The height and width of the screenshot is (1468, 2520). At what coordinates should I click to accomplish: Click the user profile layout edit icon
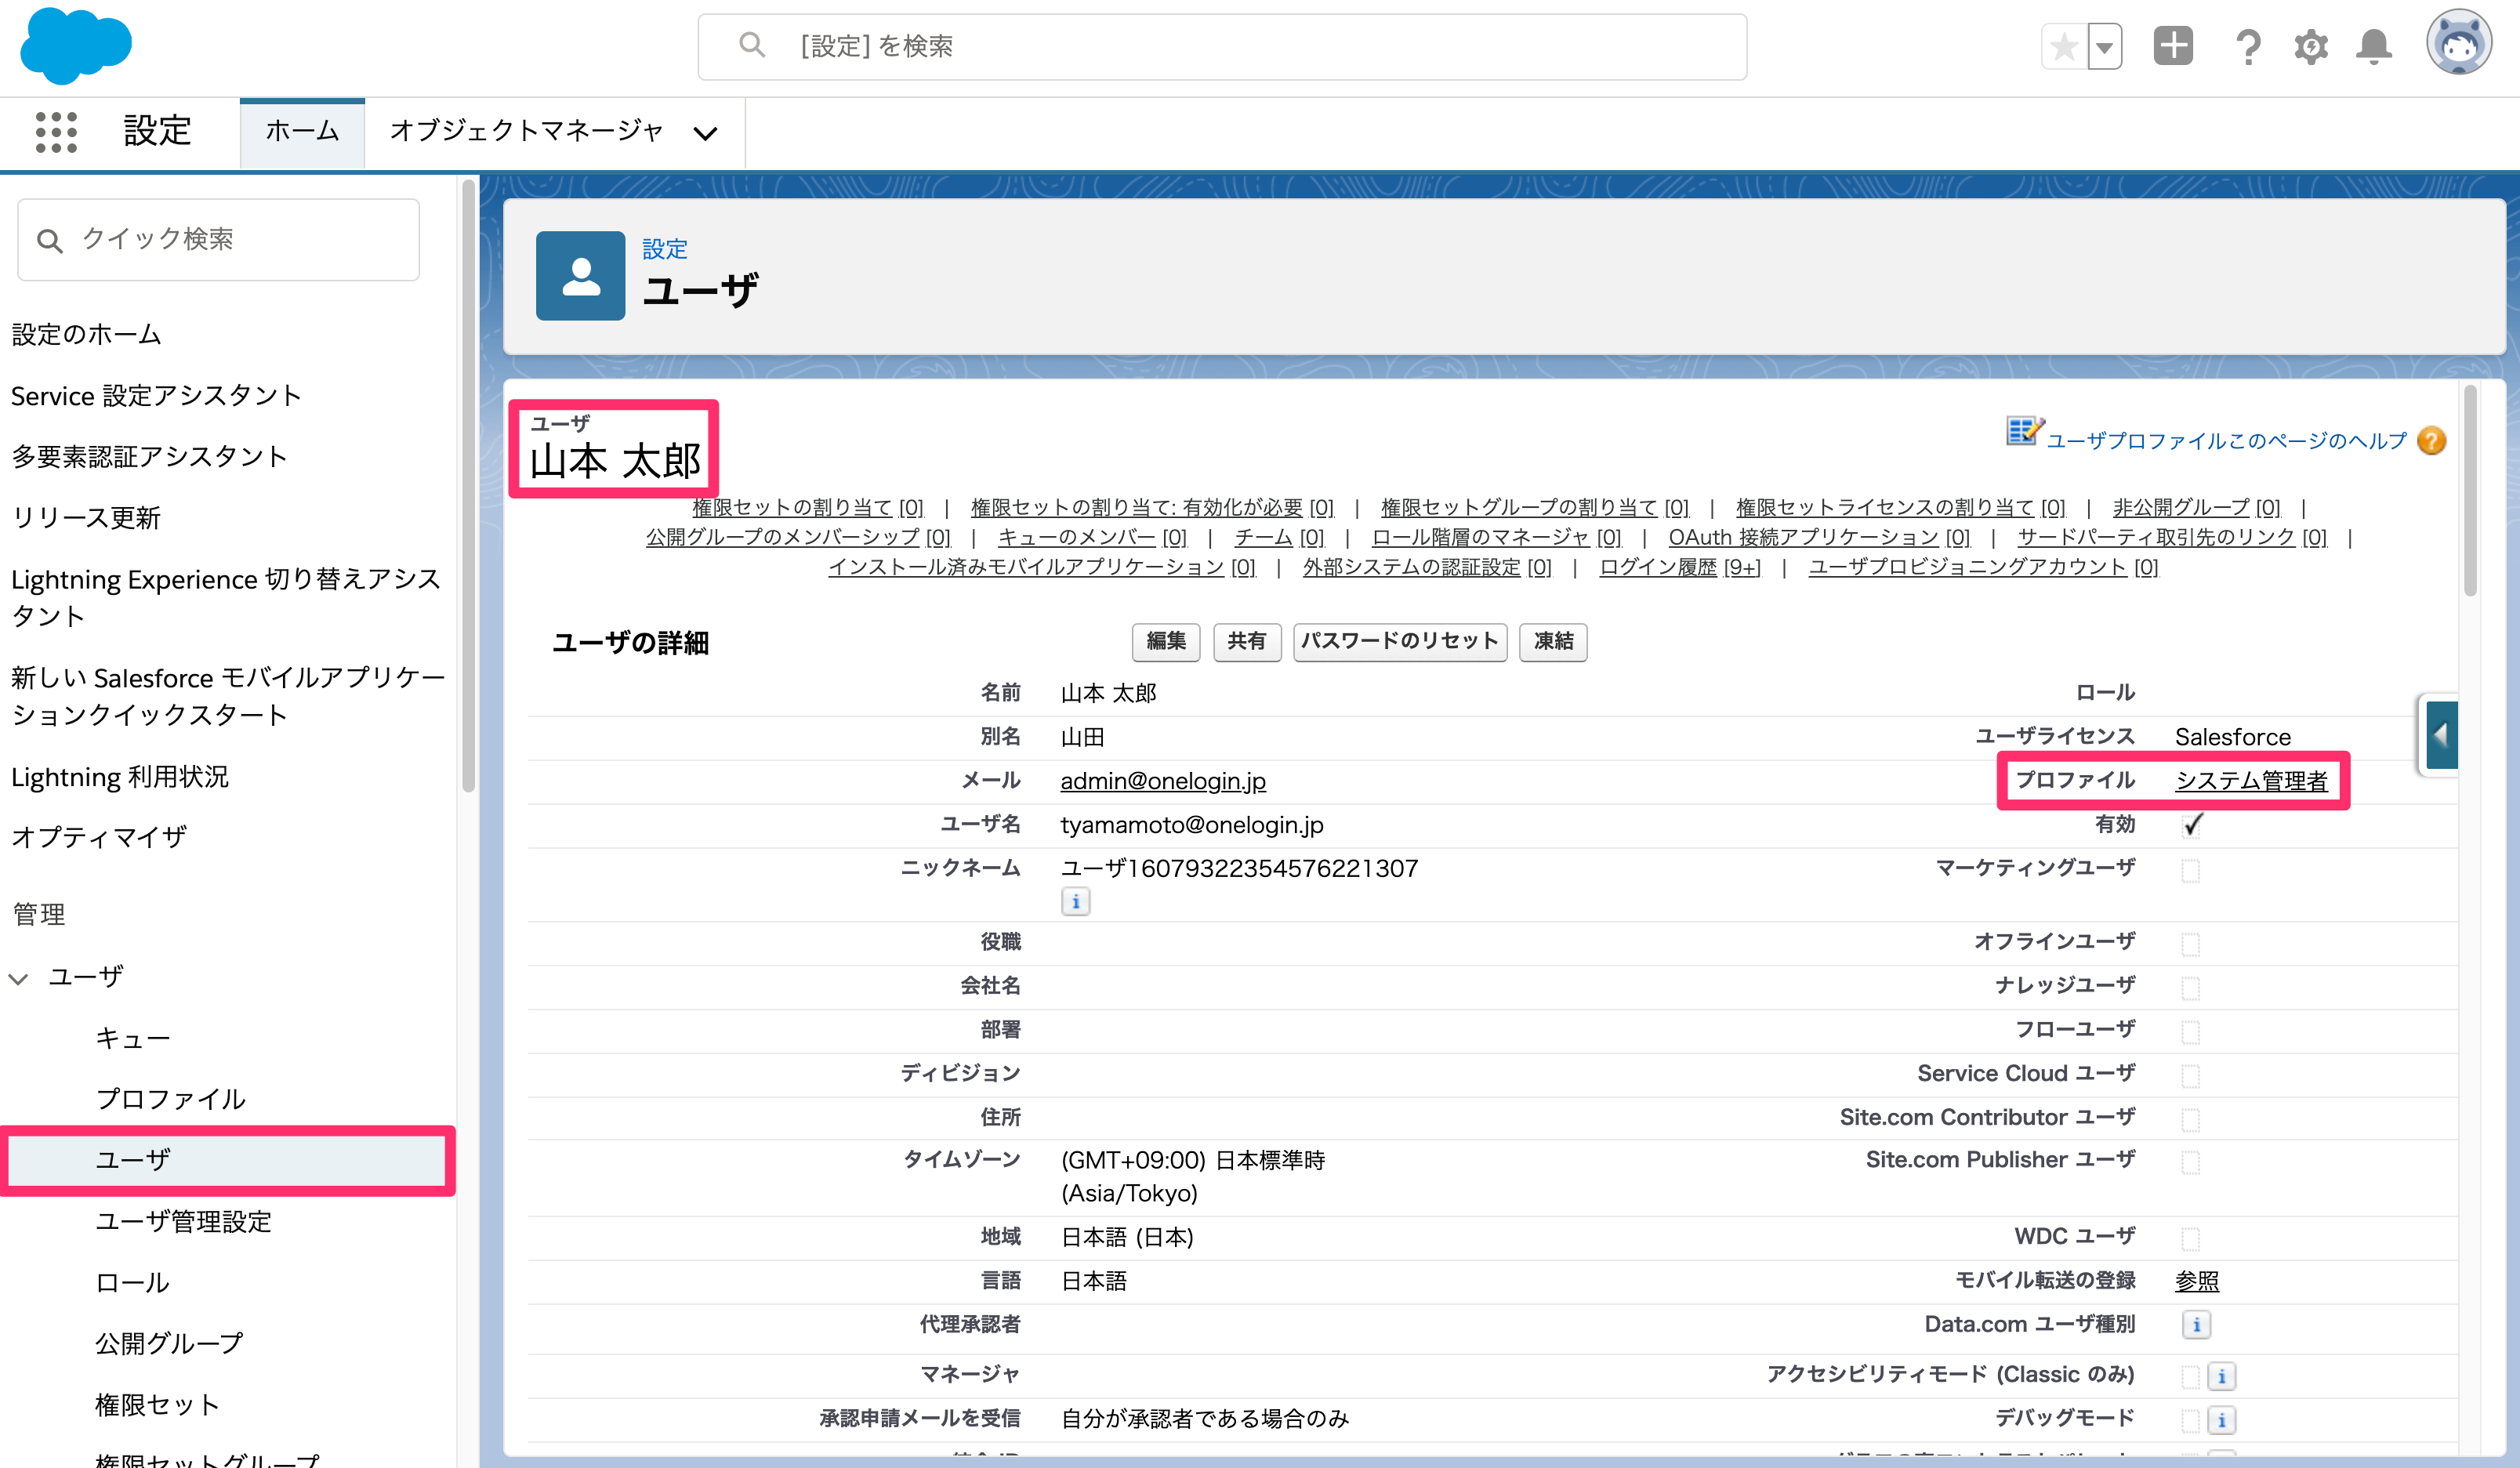click(x=2023, y=431)
